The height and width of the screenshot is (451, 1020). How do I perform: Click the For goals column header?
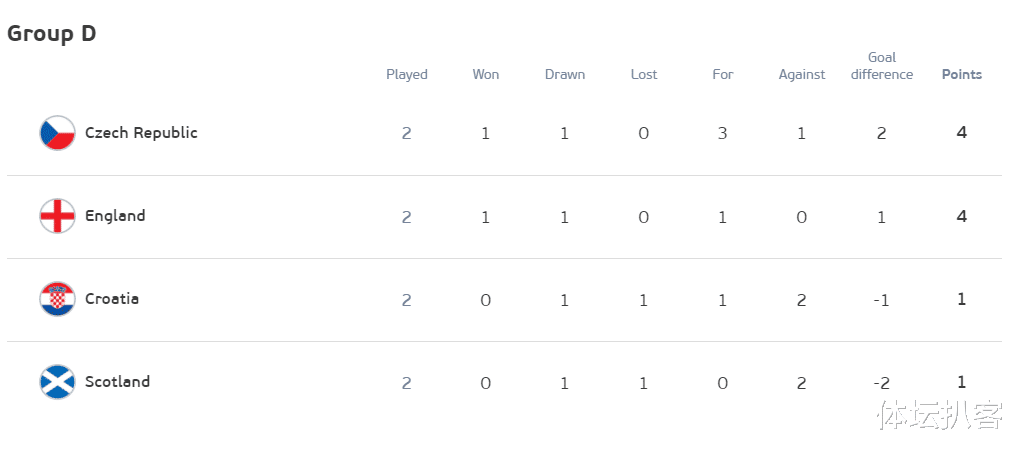(x=723, y=75)
